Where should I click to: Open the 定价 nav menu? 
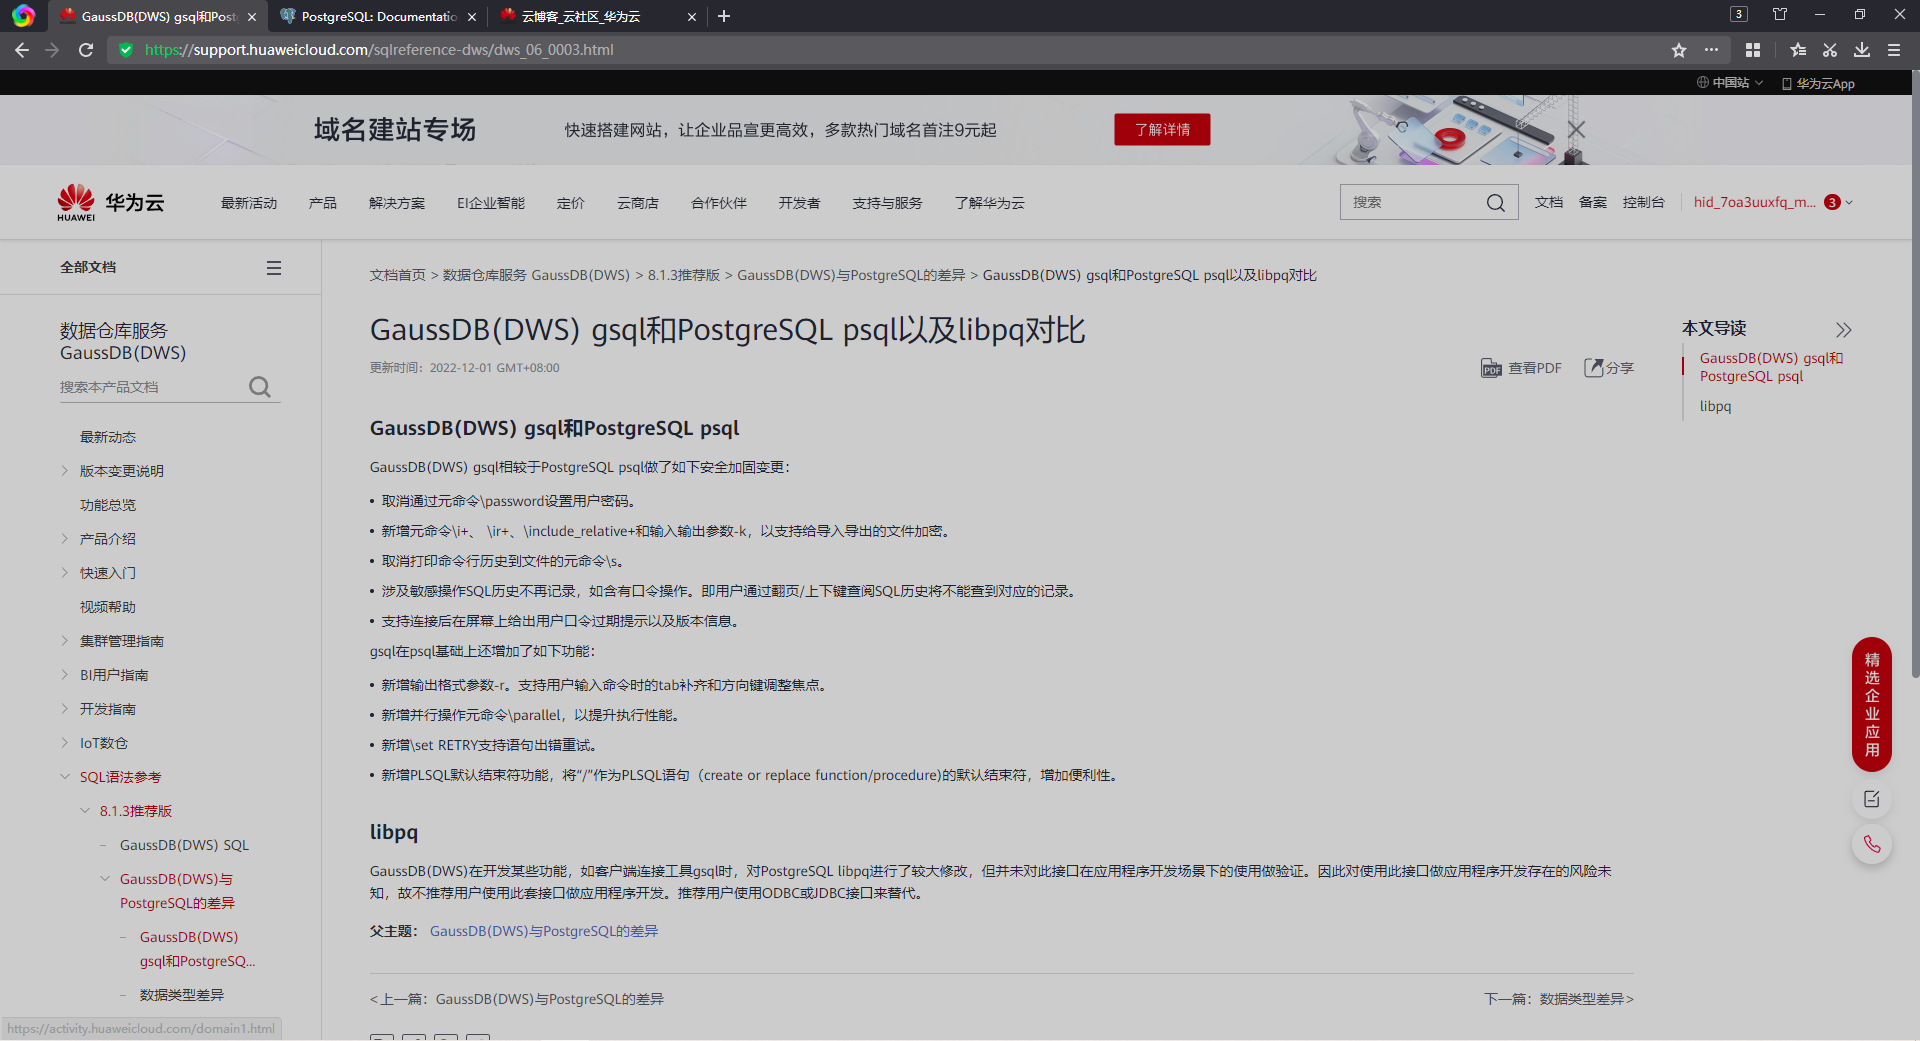click(x=571, y=203)
